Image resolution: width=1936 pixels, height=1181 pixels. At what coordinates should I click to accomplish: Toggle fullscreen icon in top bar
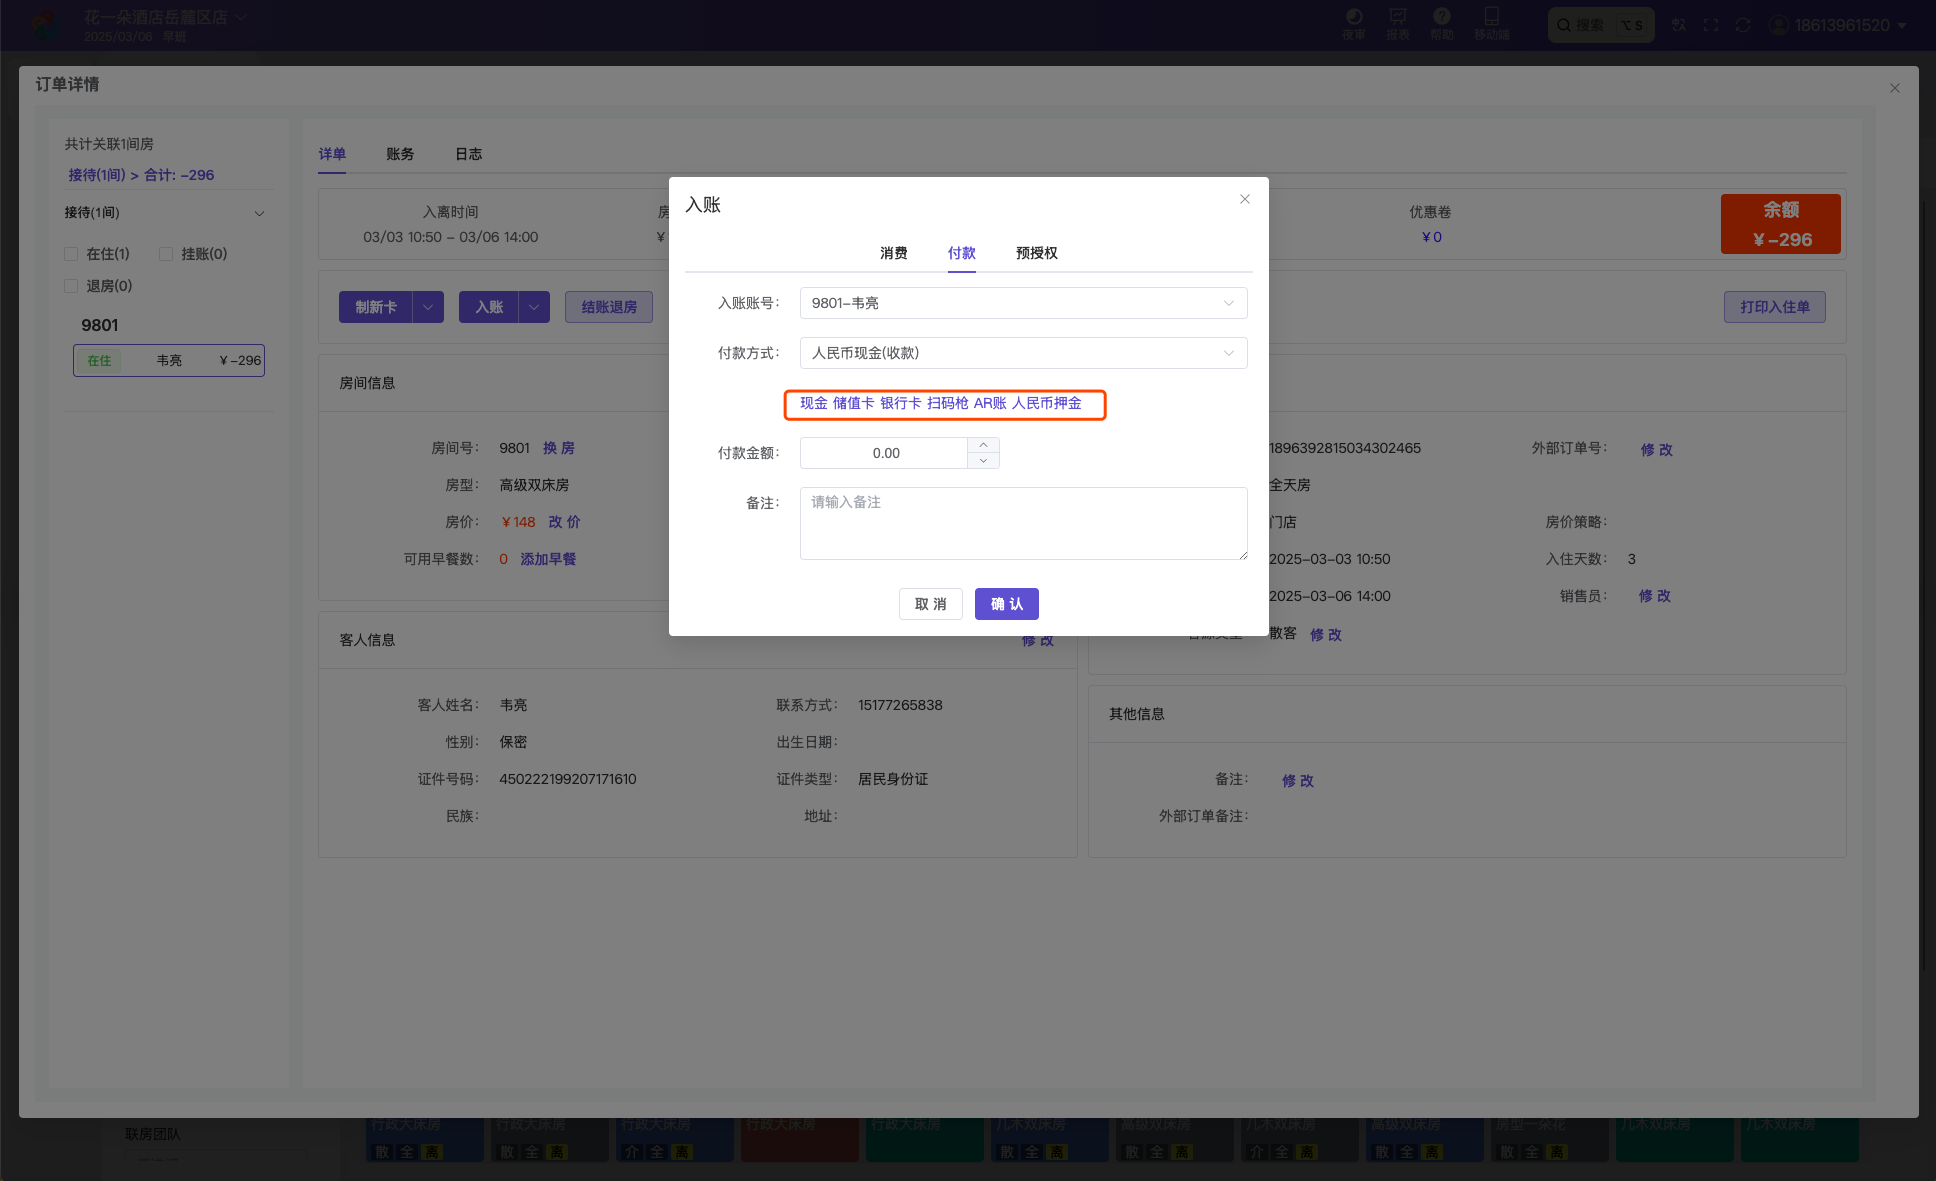[1711, 25]
